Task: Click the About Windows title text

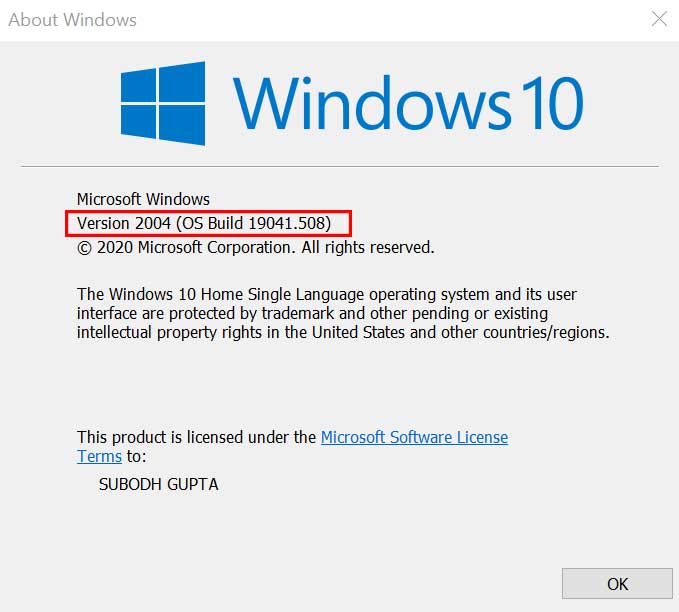Action: 72,20
